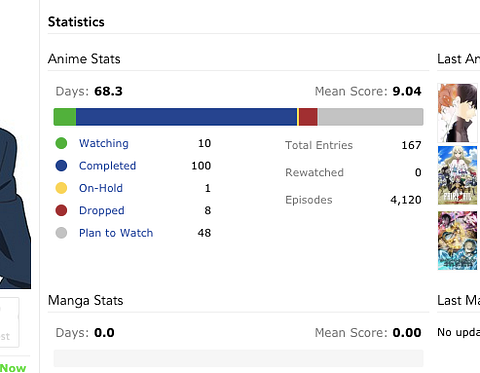Image resolution: width=480 pixels, height=373 pixels.
Task: Click the yellow On-Hold status circle
Action: pyautogui.click(x=61, y=188)
